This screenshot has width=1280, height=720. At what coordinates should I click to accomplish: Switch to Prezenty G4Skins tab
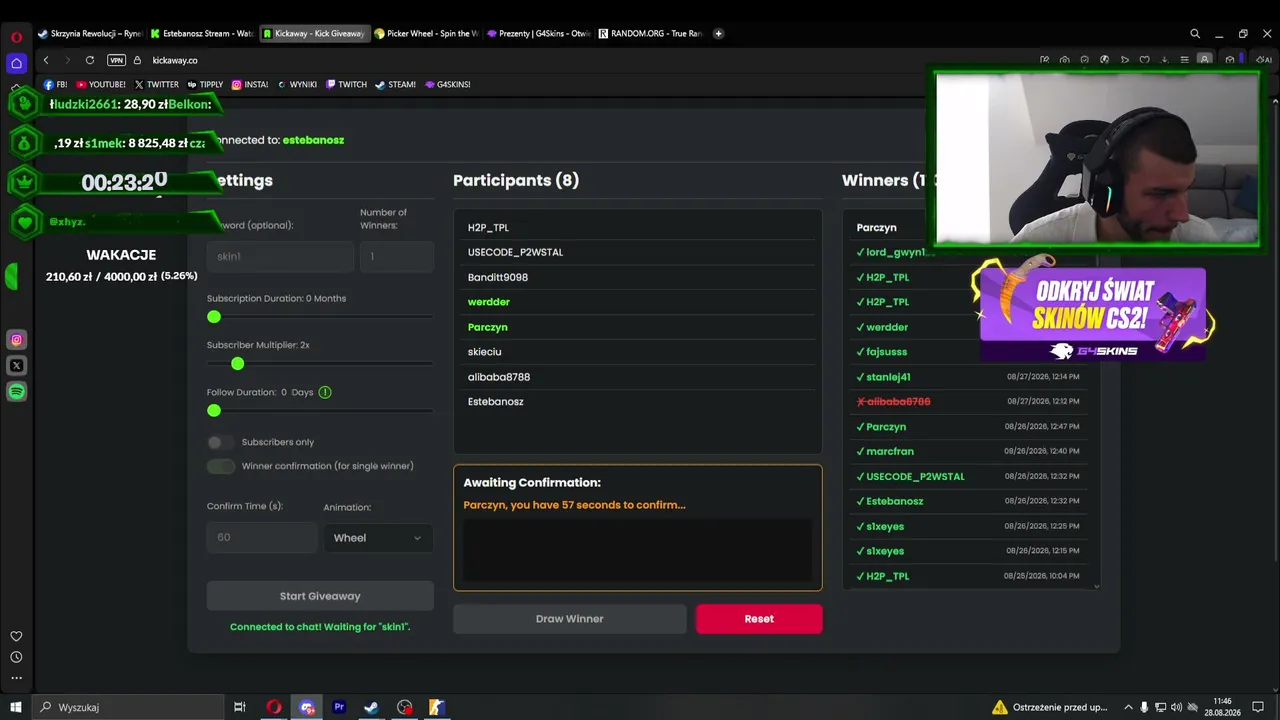(539, 33)
